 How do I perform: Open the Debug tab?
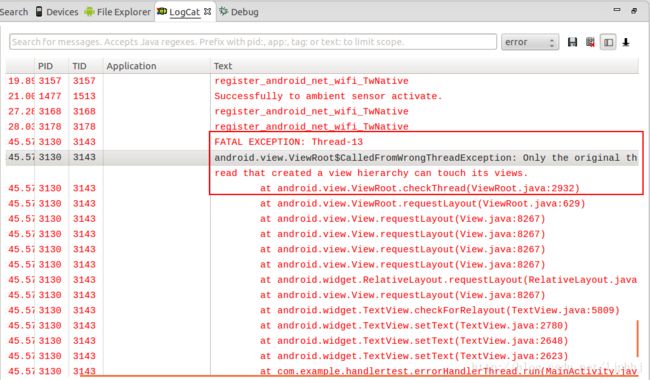pyautogui.click(x=239, y=12)
